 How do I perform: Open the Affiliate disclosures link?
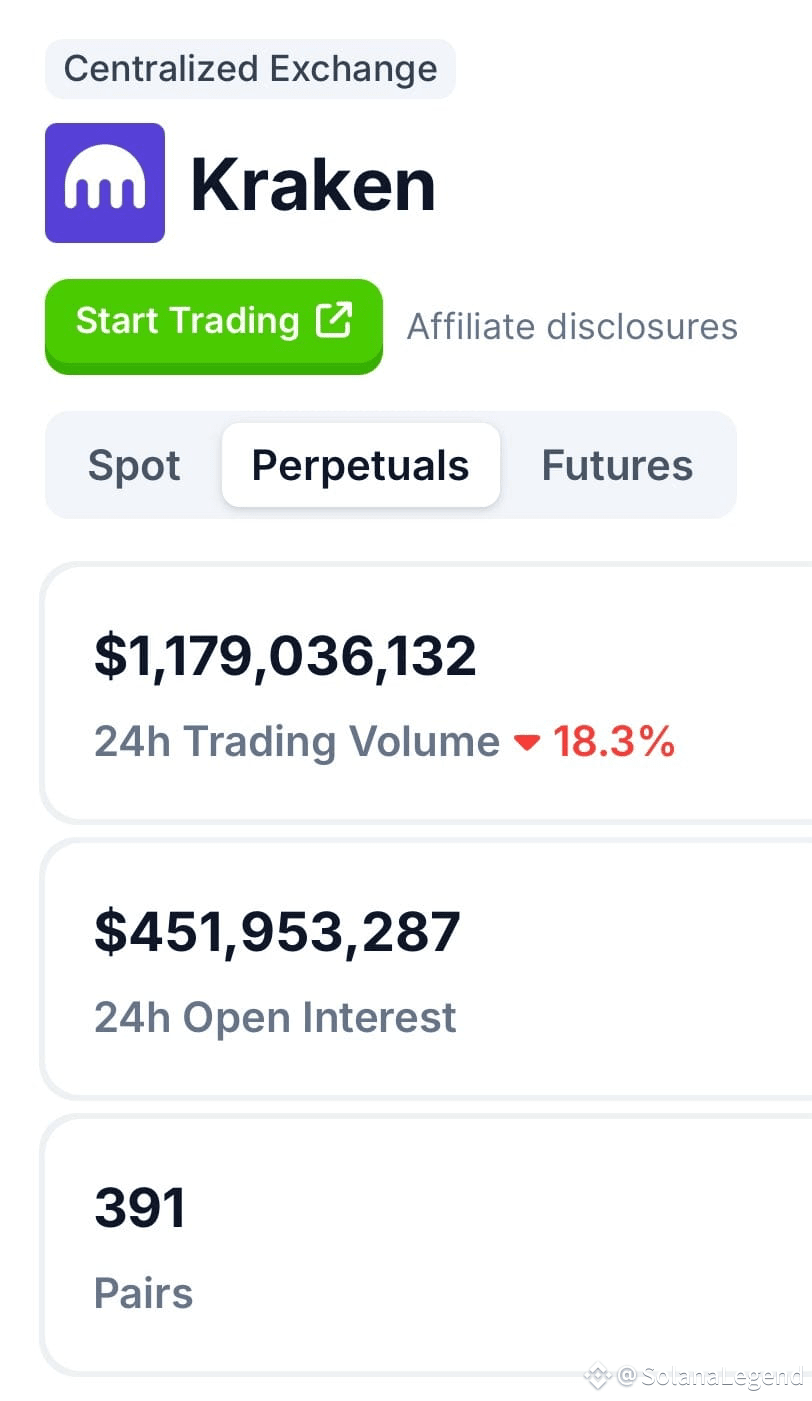tap(572, 326)
